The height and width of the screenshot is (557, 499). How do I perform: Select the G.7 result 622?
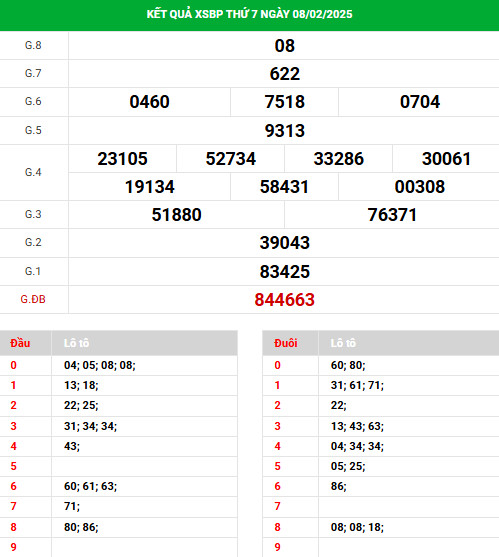pyautogui.click(x=284, y=74)
